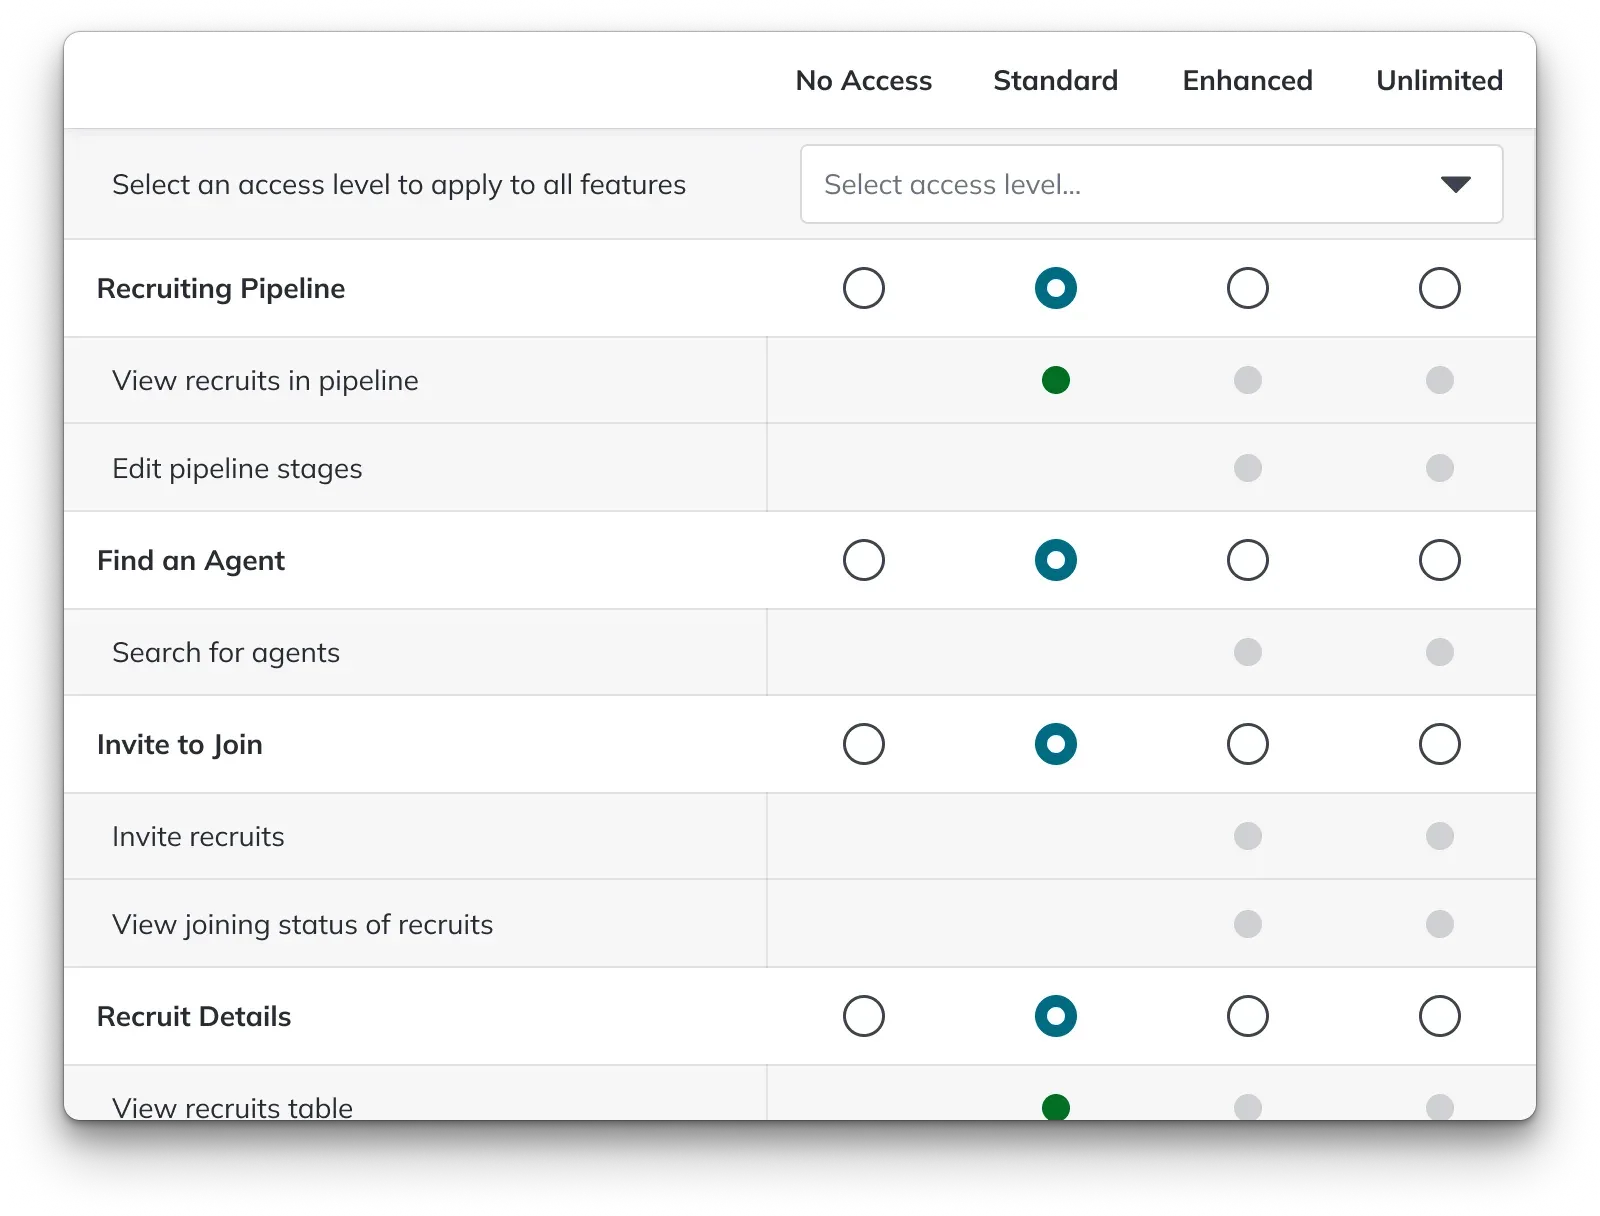The width and height of the screenshot is (1600, 1216).
Task: Click Enhanced dot for View joining status
Action: pyautogui.click(x=1248, y=924)
